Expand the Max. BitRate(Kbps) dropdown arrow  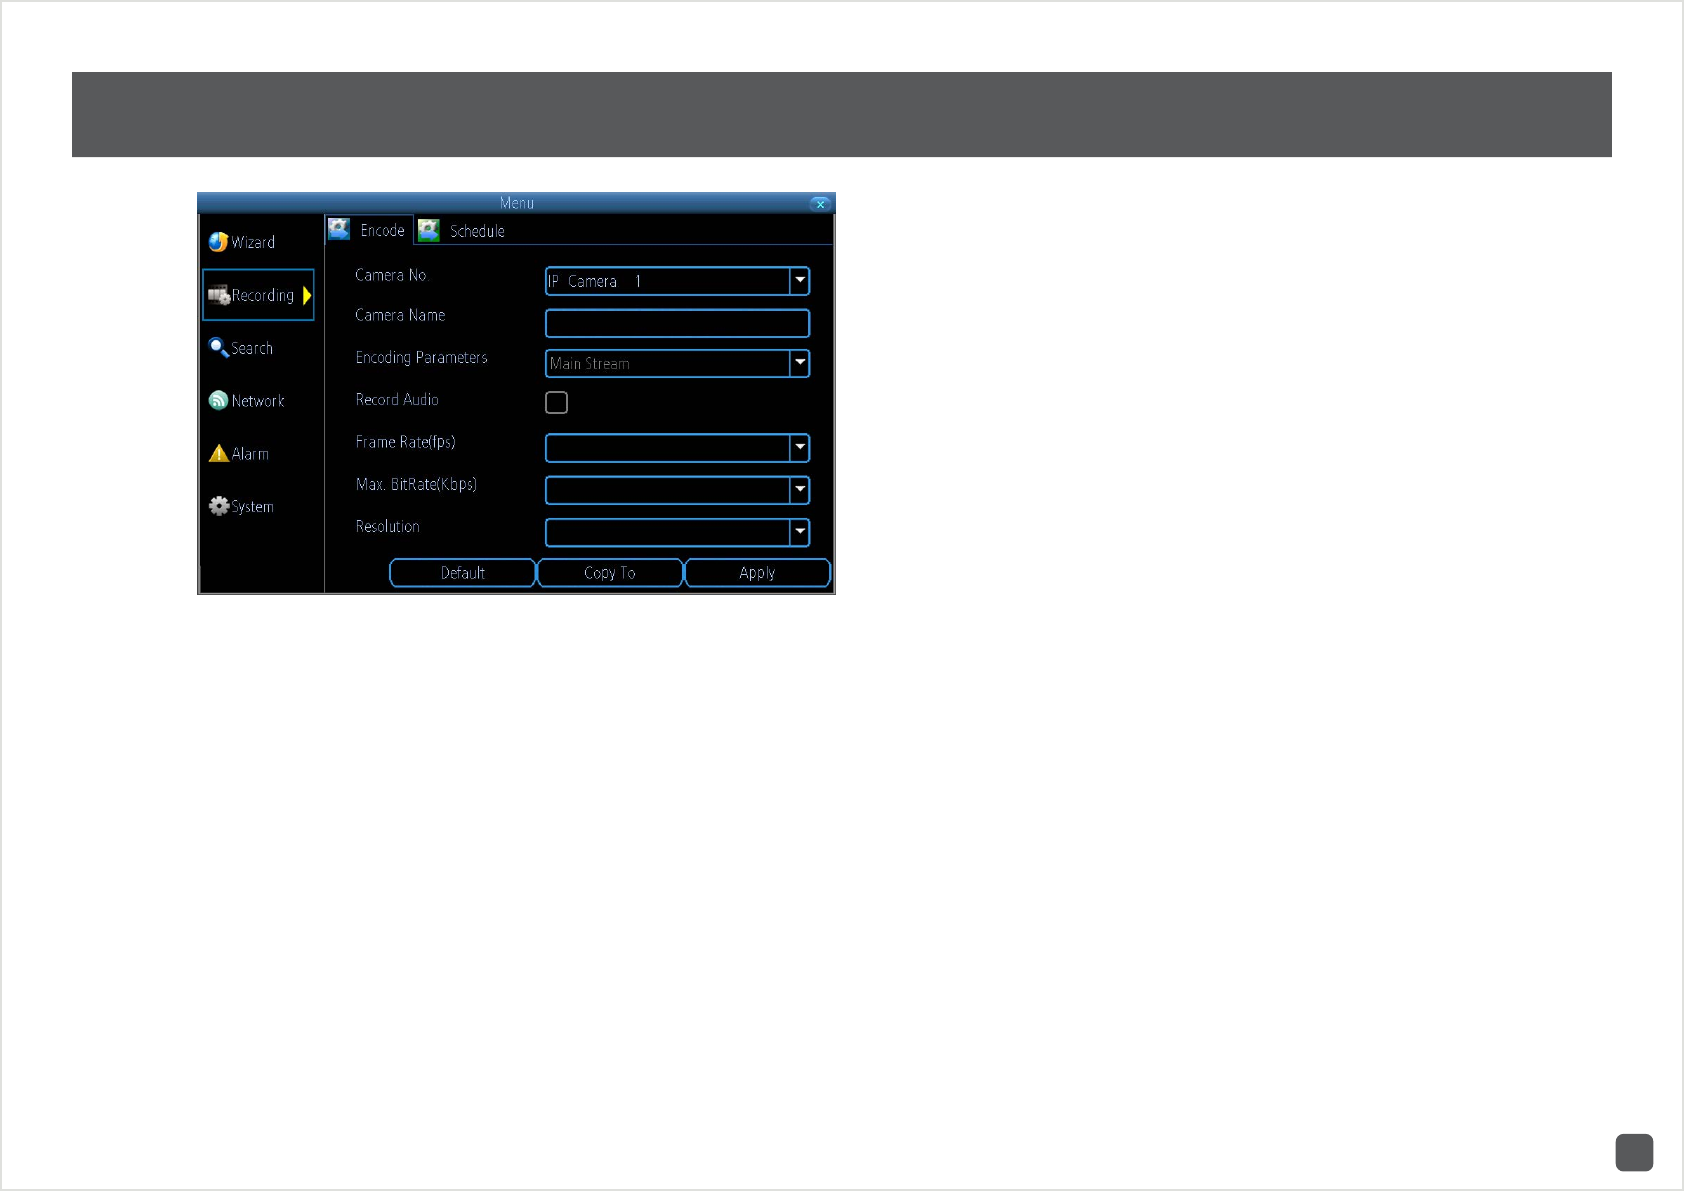[800, 490]
